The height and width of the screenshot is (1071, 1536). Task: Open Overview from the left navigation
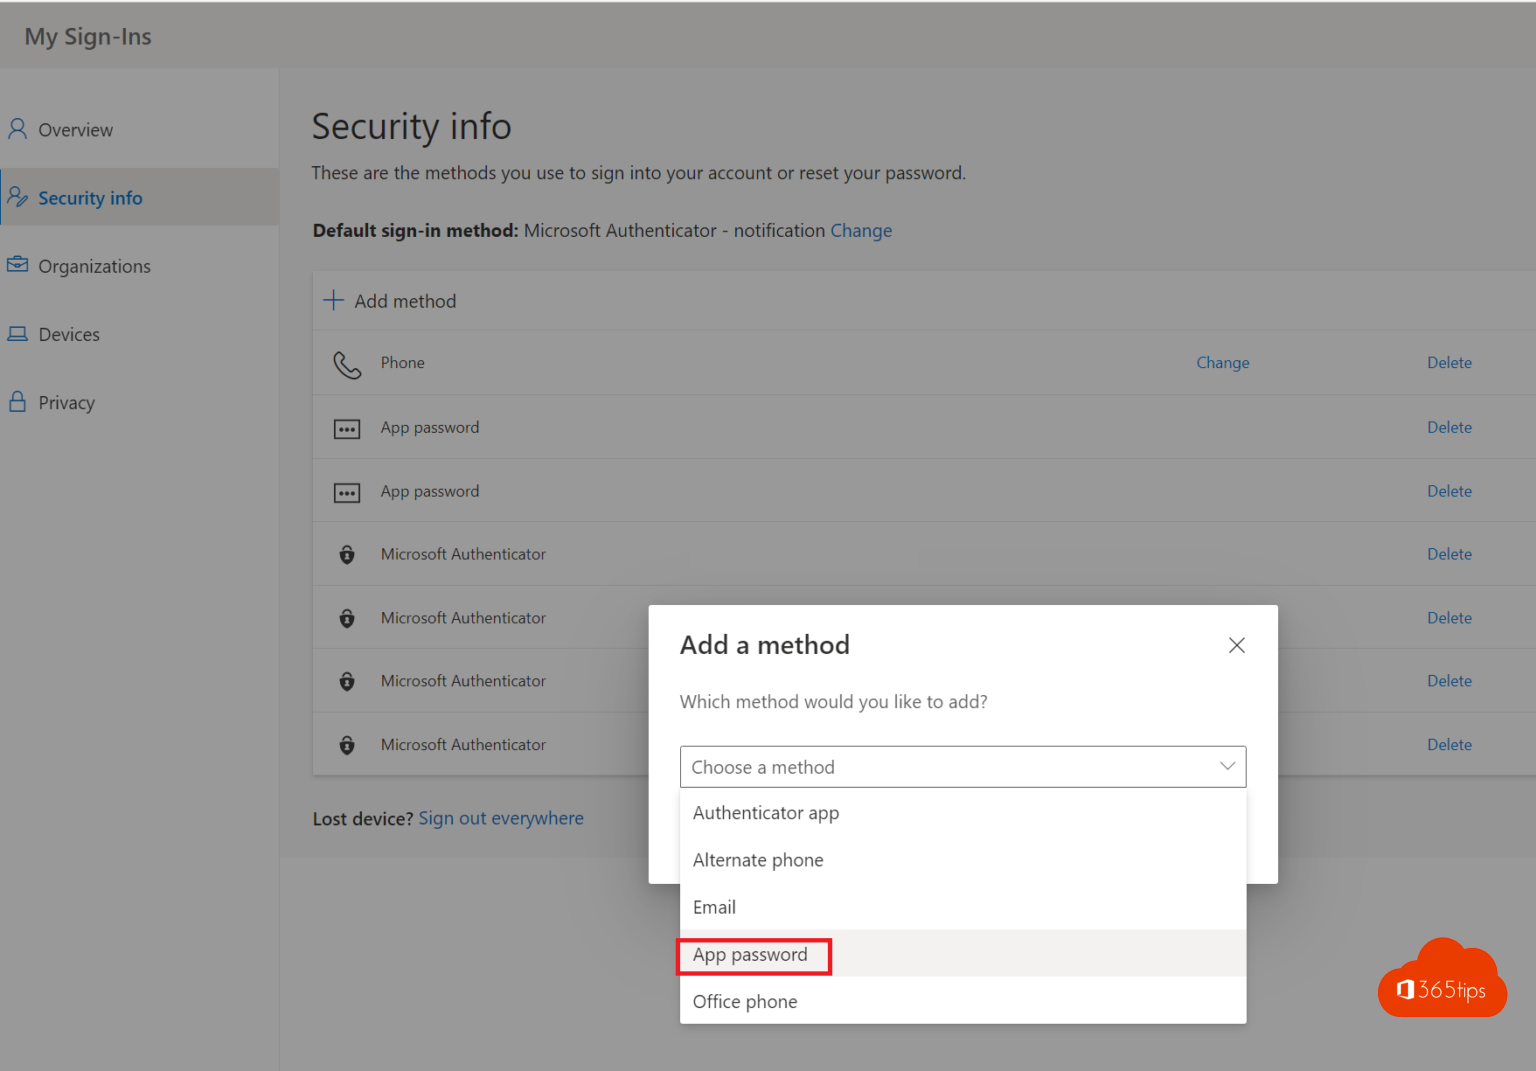pos(75,129)
